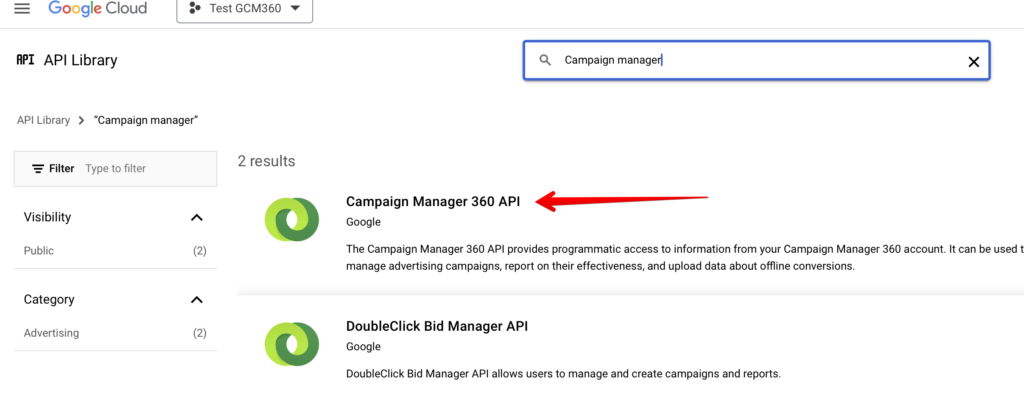Screen dimensions: 1024x402
Task: Click the breadcrumb chevron separator
Action: (x=81, y=120)
